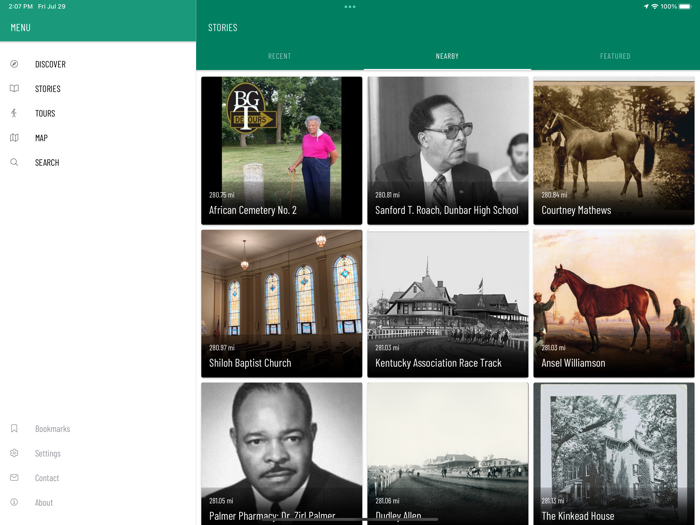Click the Contact envelope icon
The height and width of the screenshot is (525, 700).
pyautogui.click(x=14, y=478)
